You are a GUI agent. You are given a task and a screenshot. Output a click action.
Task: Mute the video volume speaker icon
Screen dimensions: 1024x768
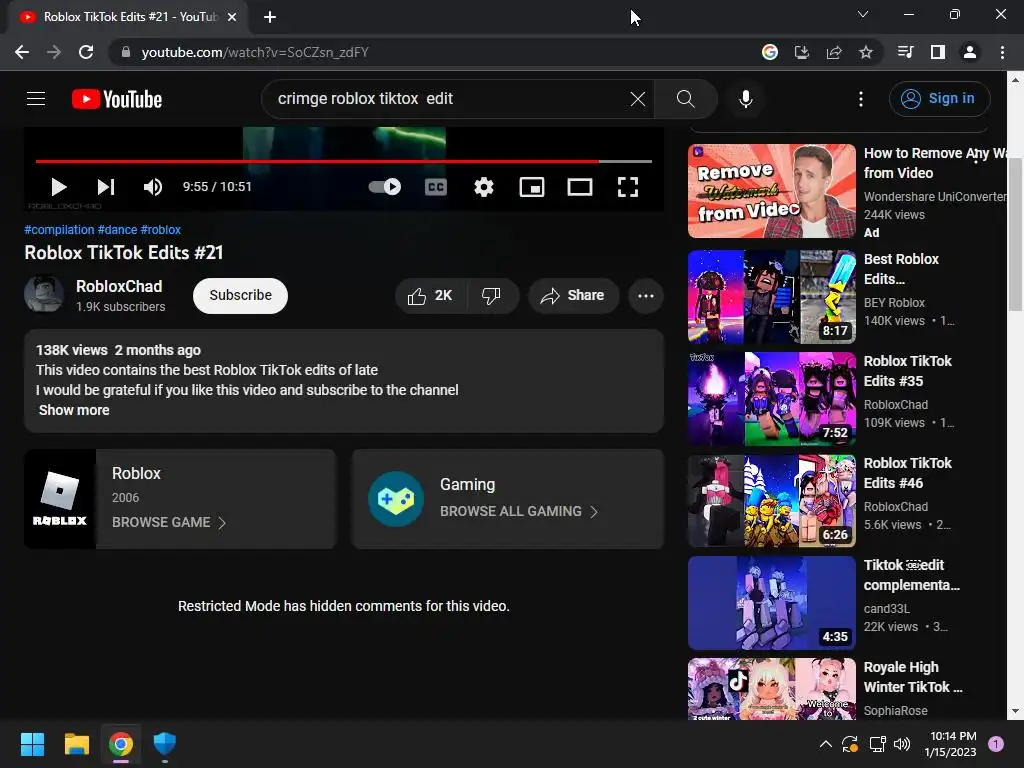(153, 187)
